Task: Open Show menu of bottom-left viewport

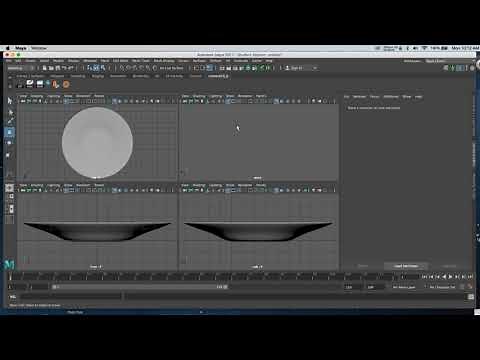Action: (x=68, y=185)
